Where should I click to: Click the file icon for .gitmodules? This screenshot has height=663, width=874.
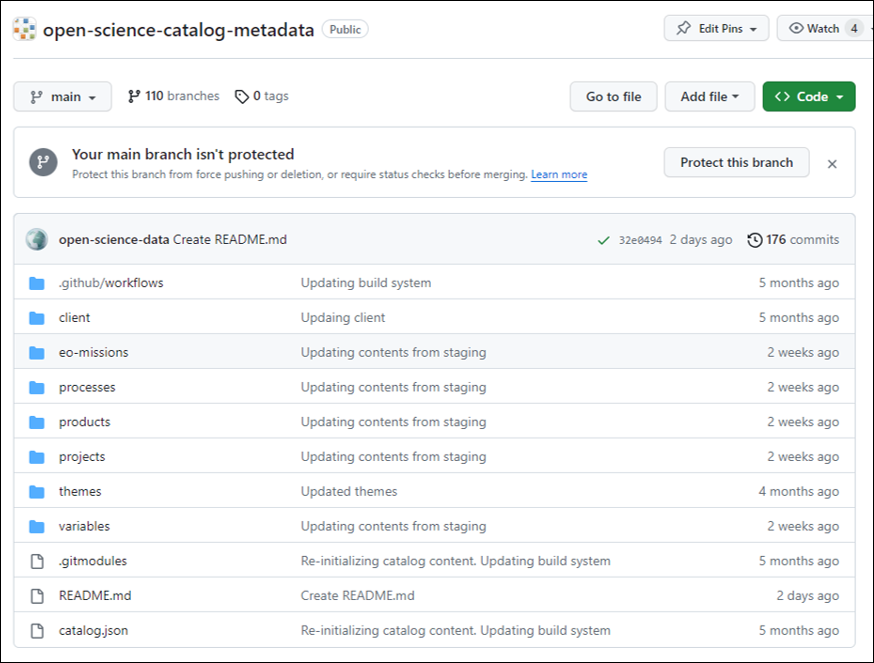37,561
